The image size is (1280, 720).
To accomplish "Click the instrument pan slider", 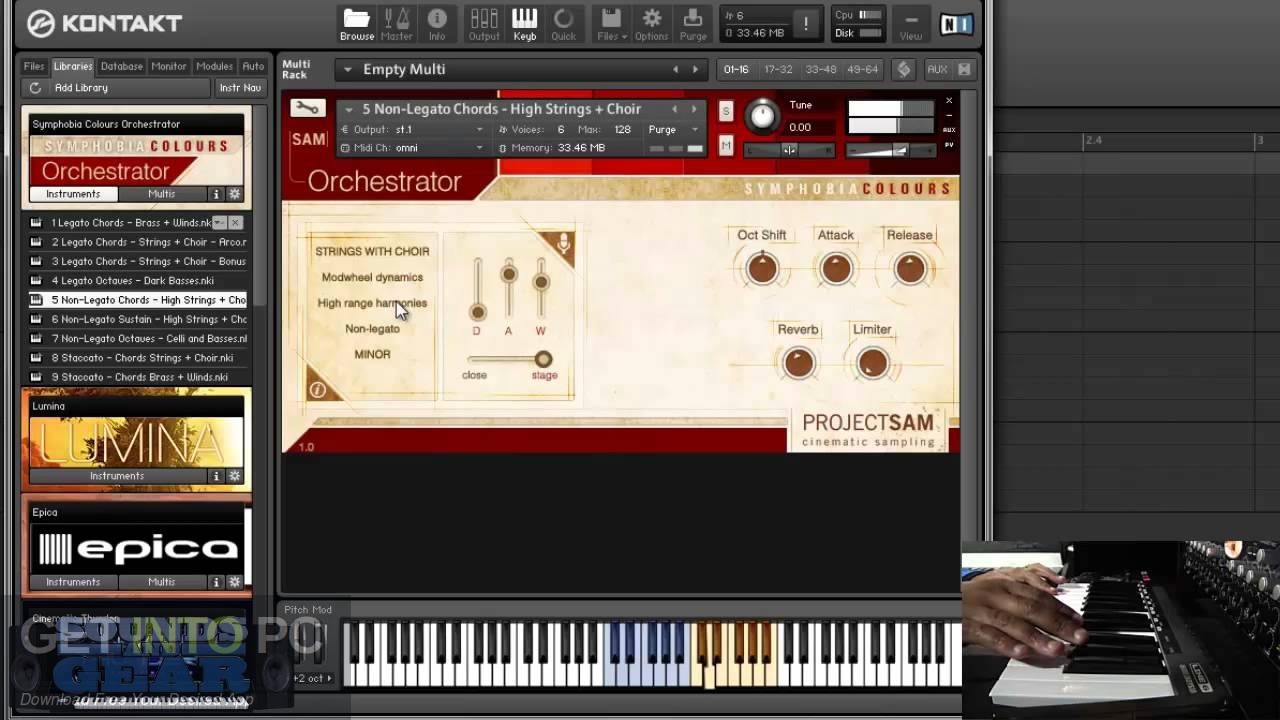I will tap(789, 150).
